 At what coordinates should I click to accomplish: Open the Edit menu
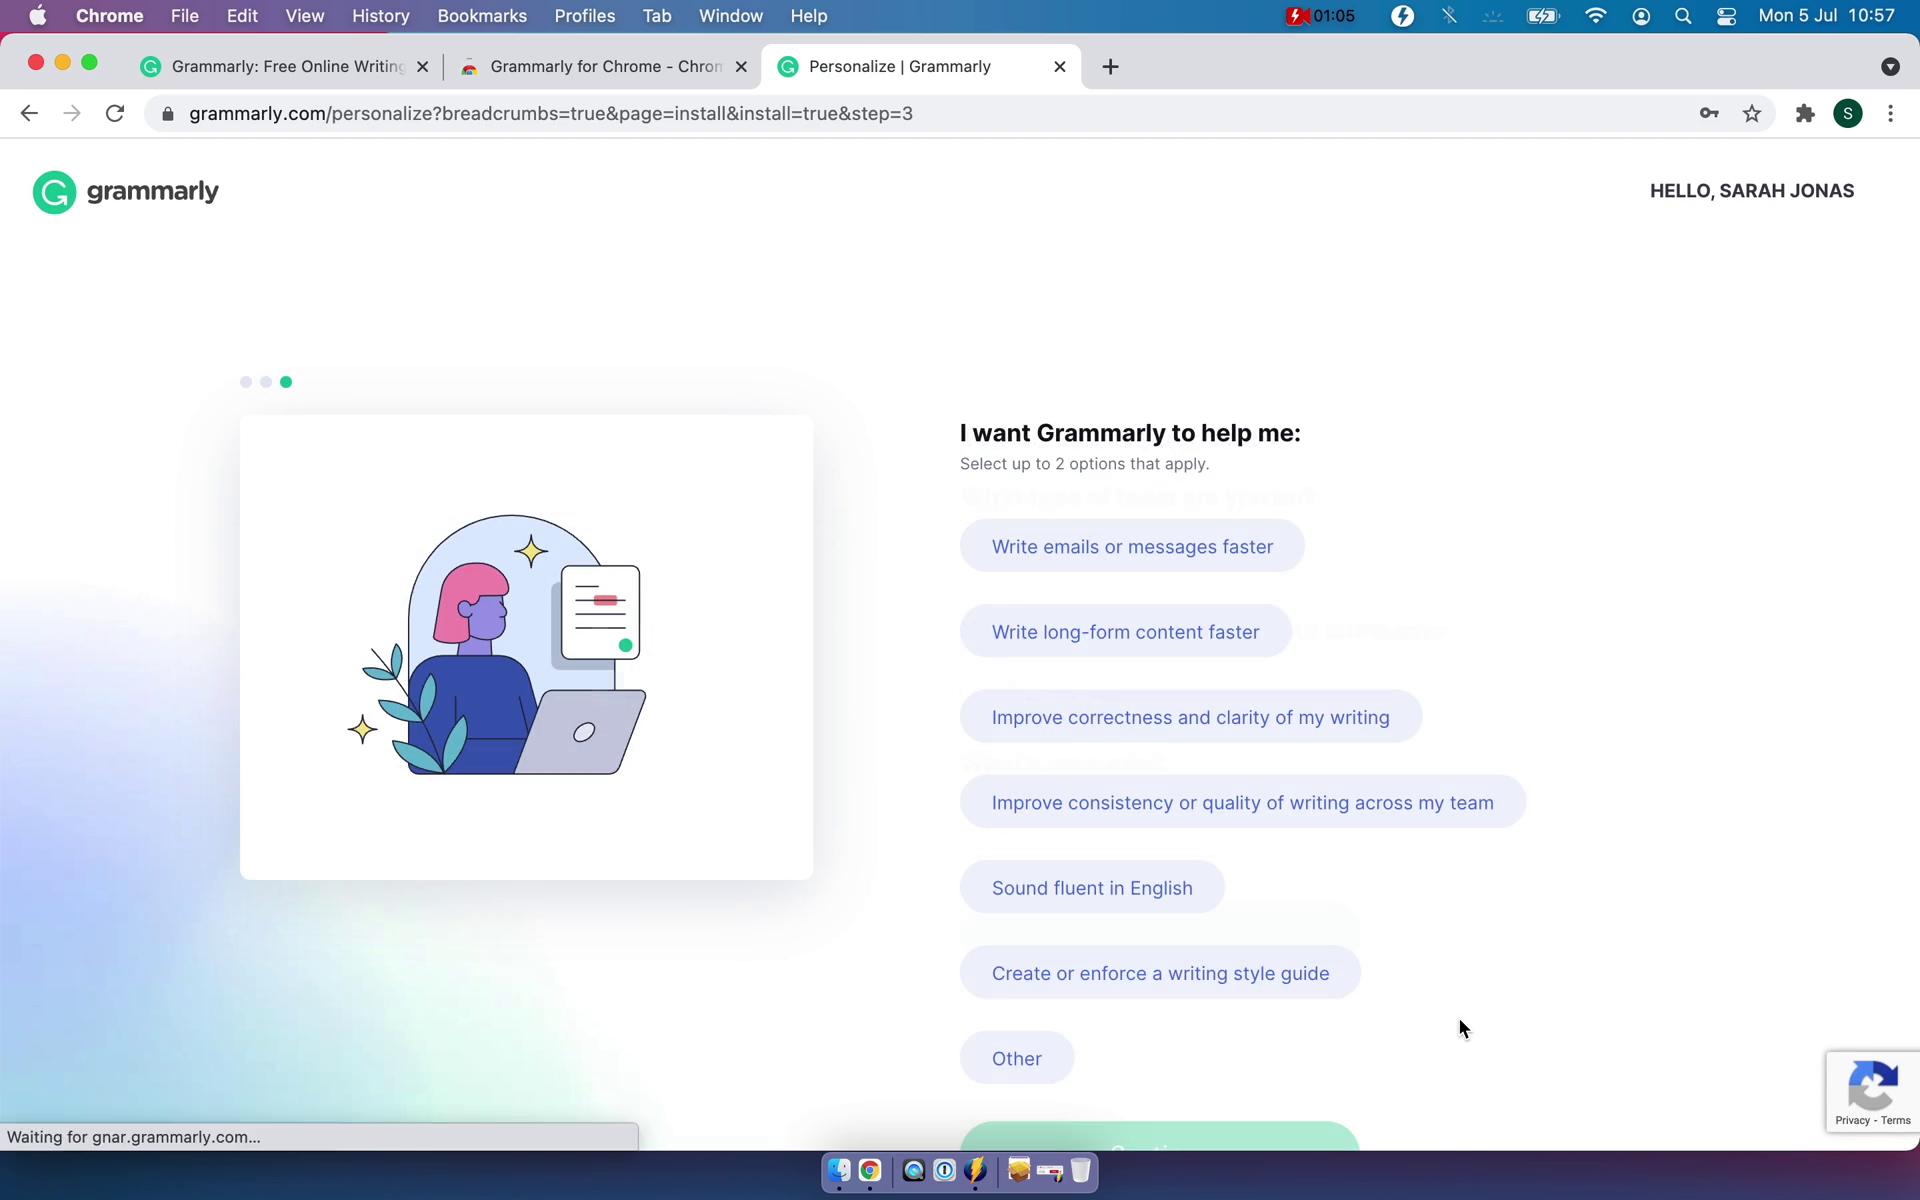tap(242, 16)
